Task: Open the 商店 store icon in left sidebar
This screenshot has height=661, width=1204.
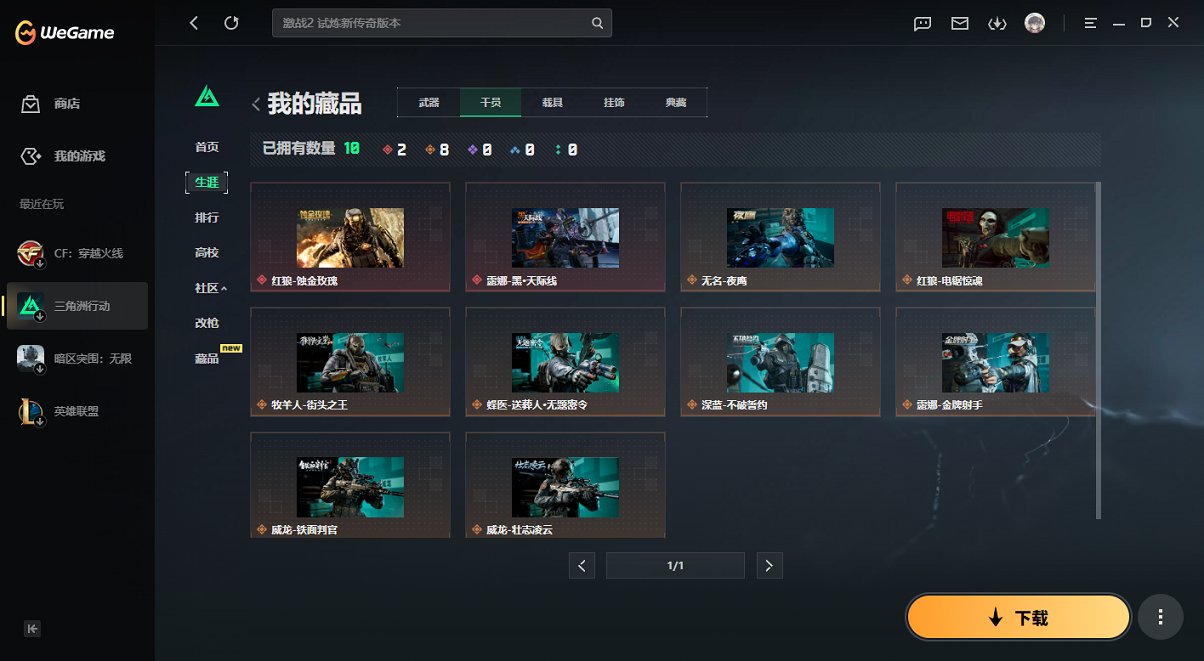Action: (x=33, y=103)
